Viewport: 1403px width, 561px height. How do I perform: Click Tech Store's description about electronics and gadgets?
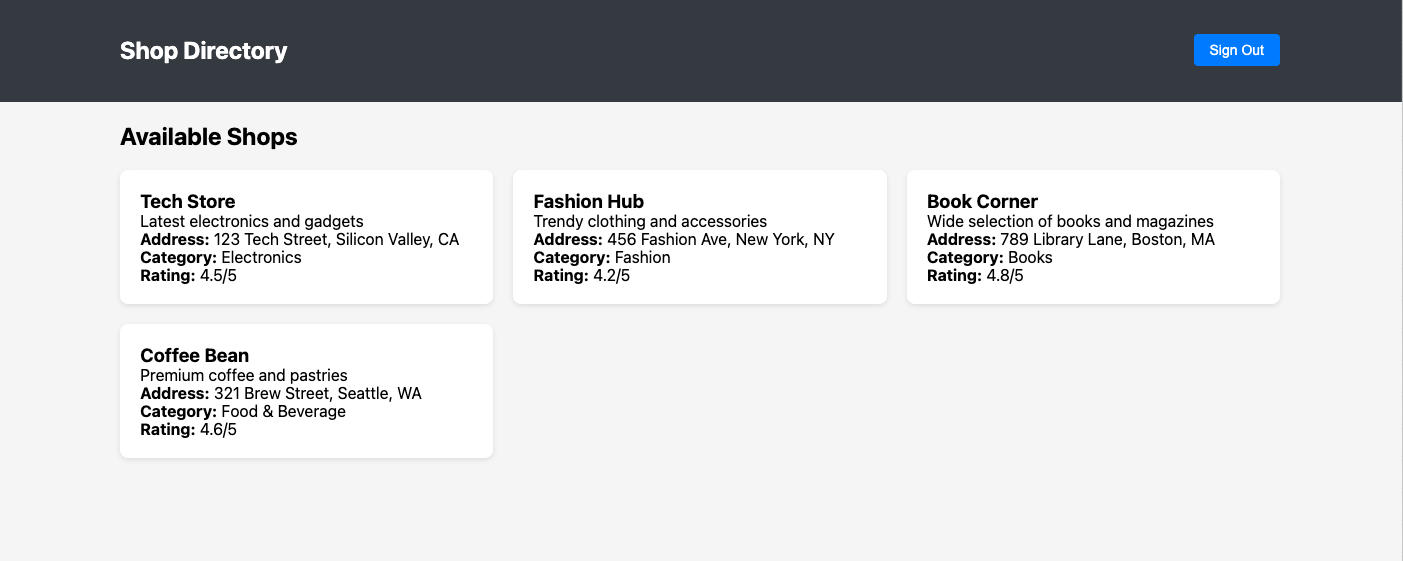click(x=252, y=221)
